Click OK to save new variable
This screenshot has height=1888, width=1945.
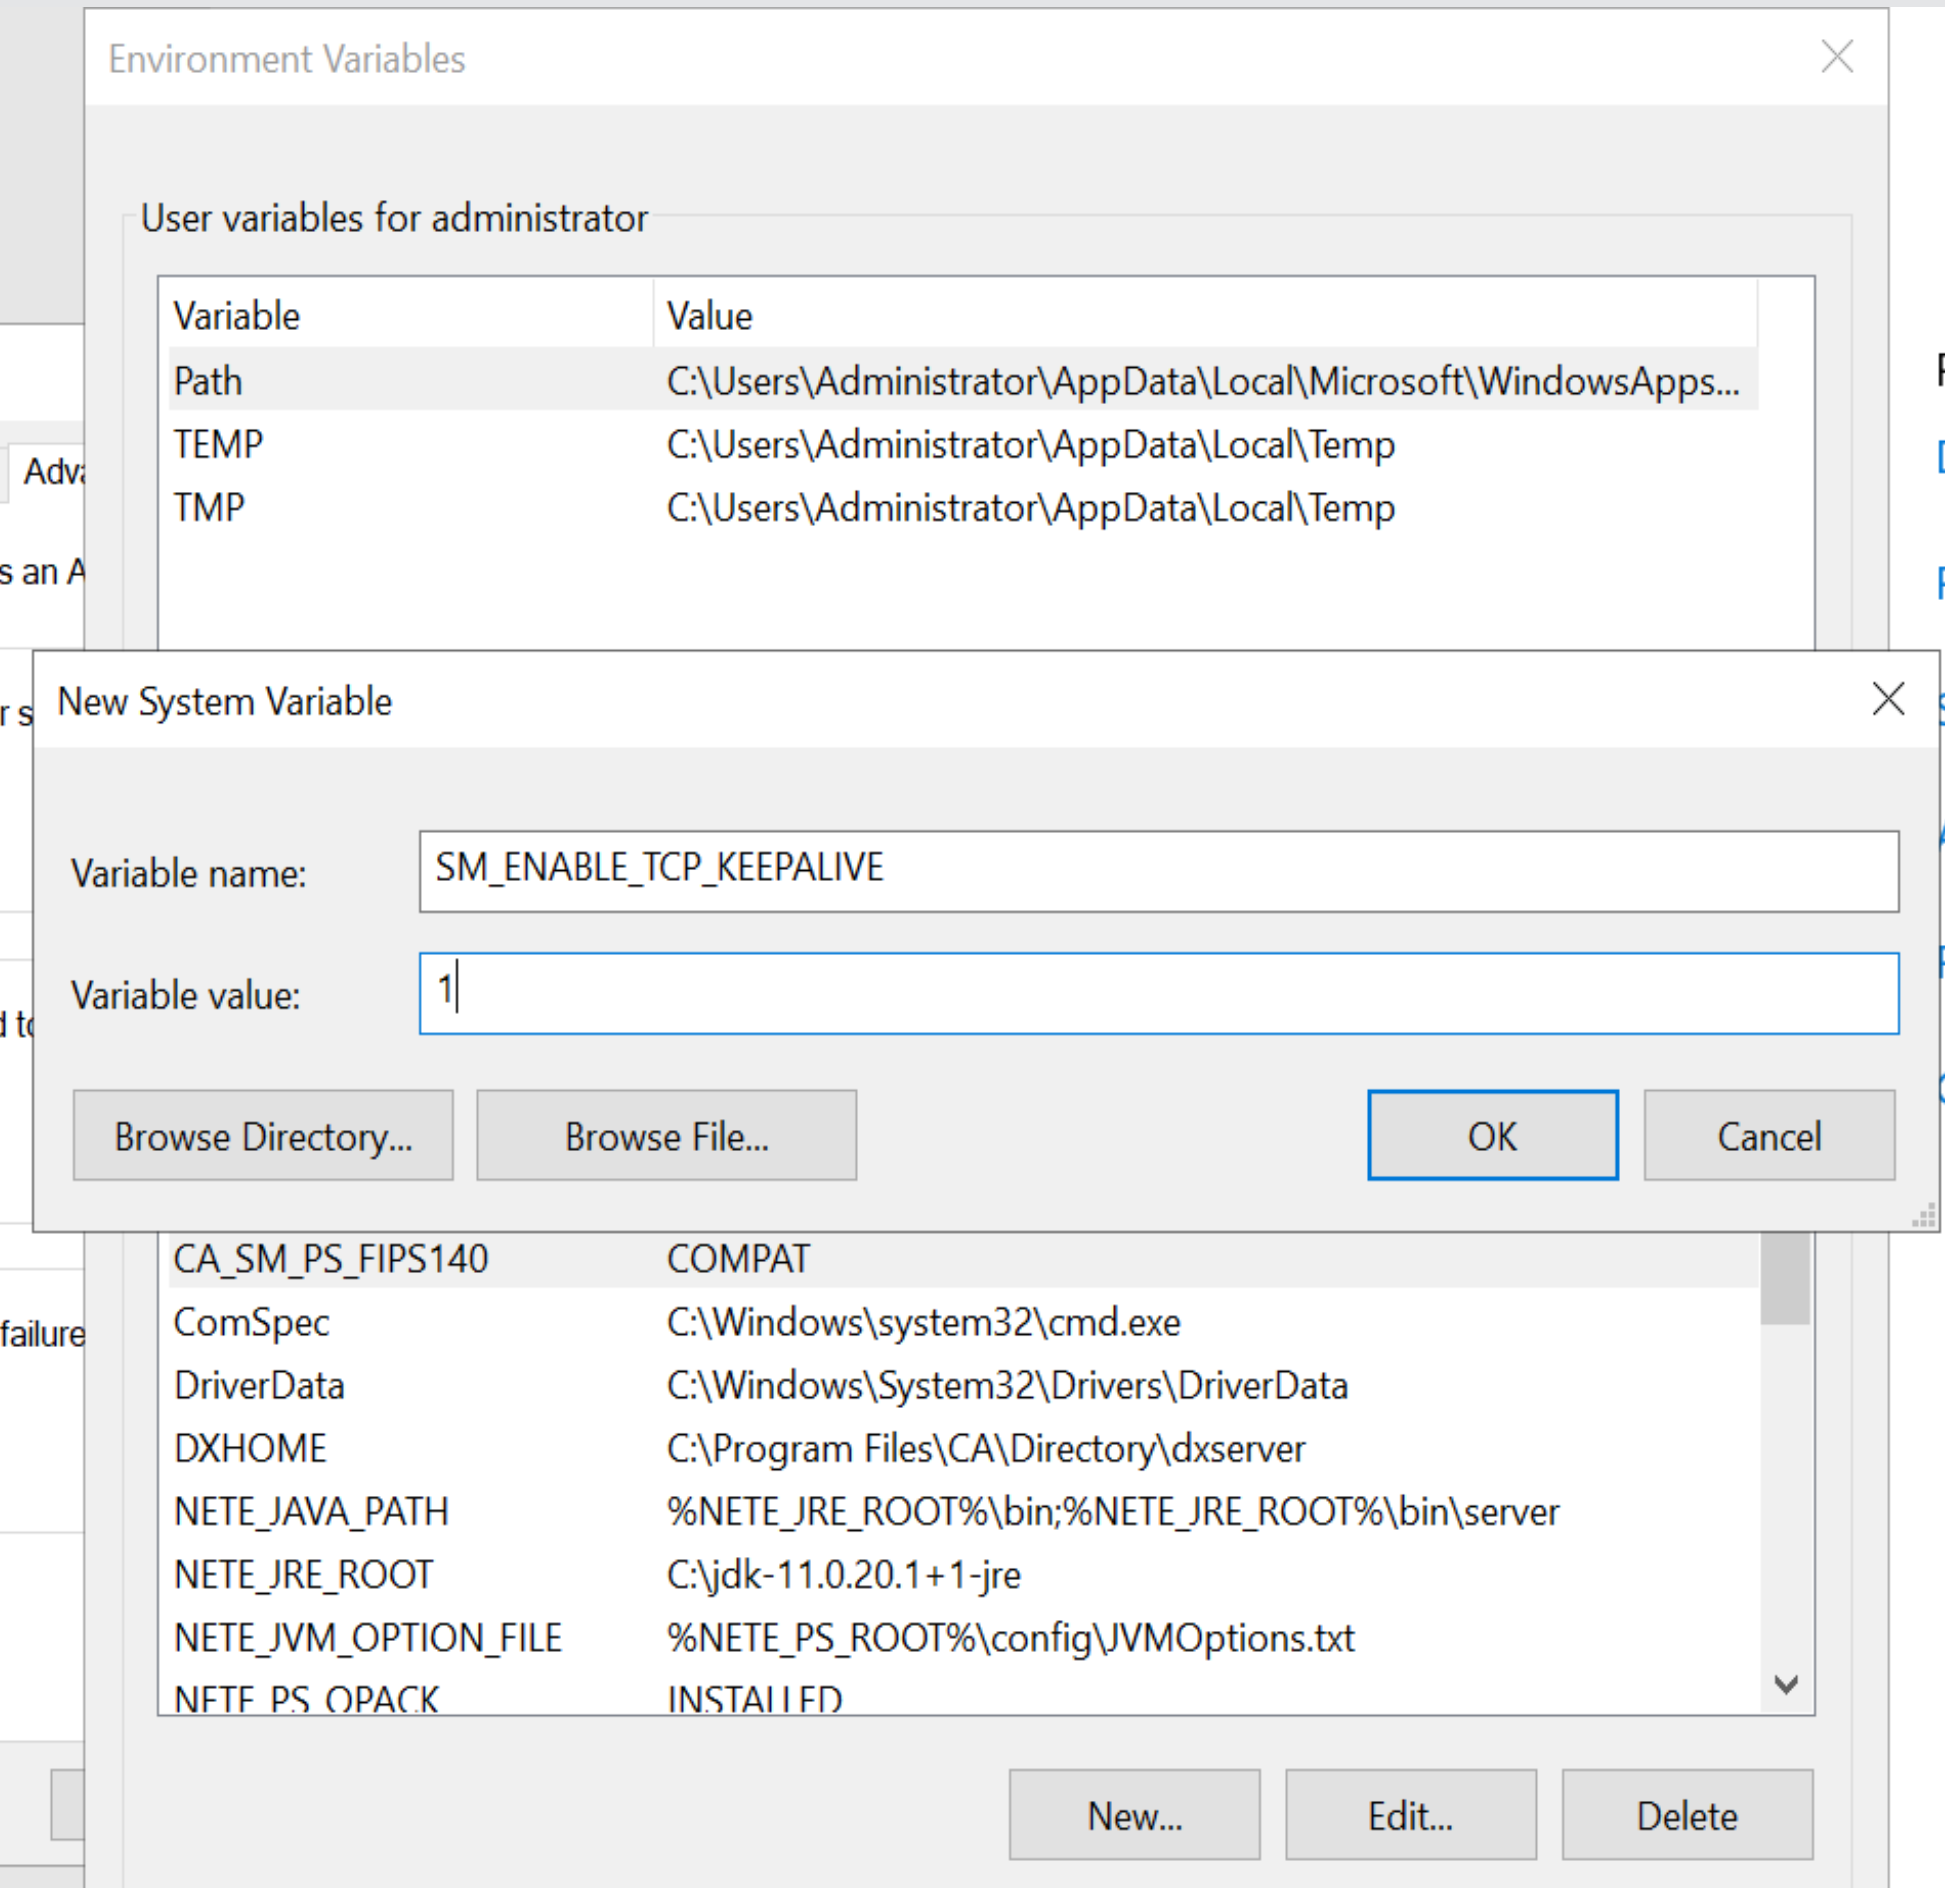1491,1136
